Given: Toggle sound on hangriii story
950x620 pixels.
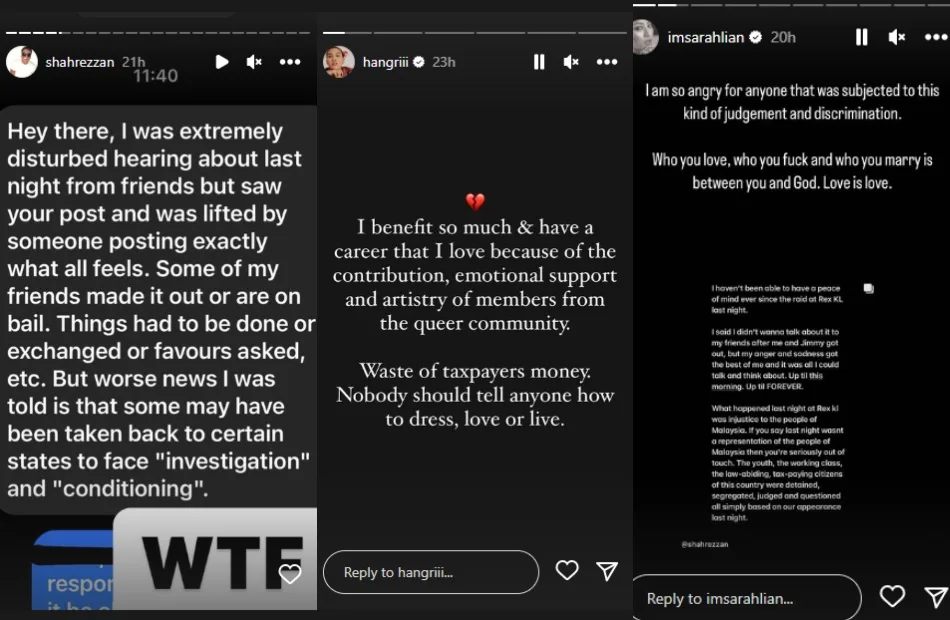Looking at the screenshot, I should pos(571,62).
